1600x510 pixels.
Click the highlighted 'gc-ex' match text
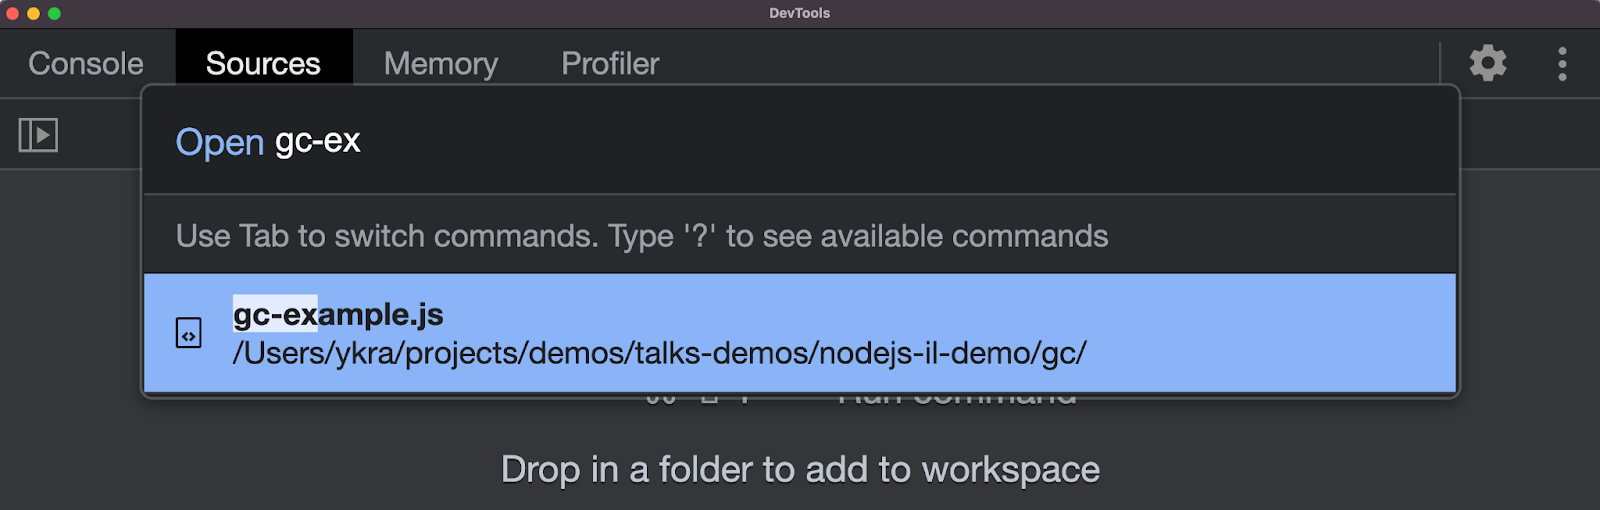tap(275, 314)
